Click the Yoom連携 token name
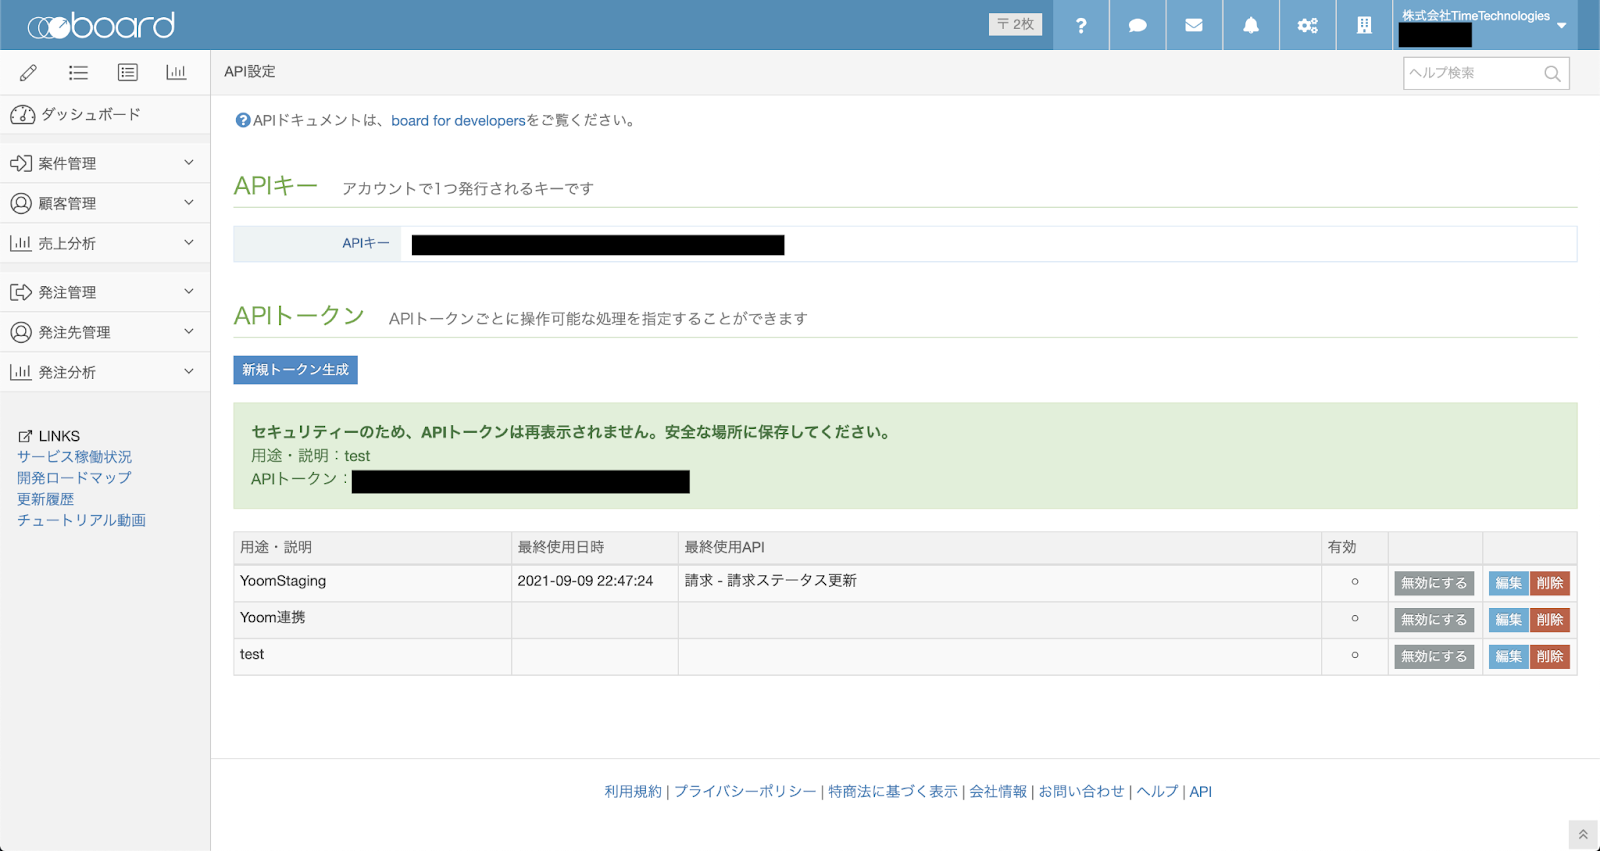The height and width of the screenshot is (851, 1600). tap(273, 618)
